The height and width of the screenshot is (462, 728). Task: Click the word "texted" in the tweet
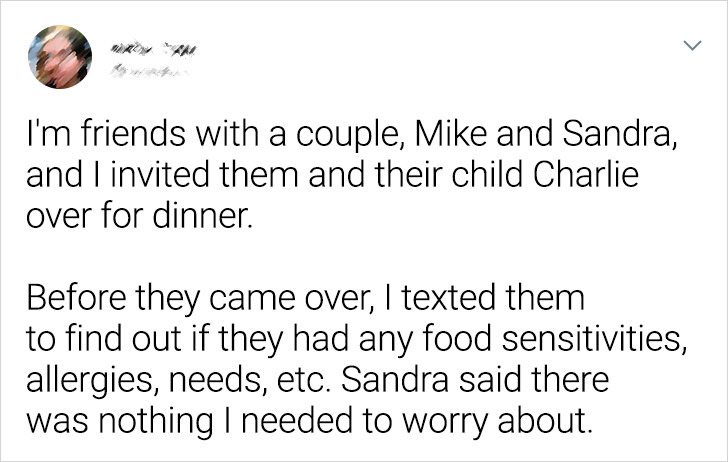449,298
